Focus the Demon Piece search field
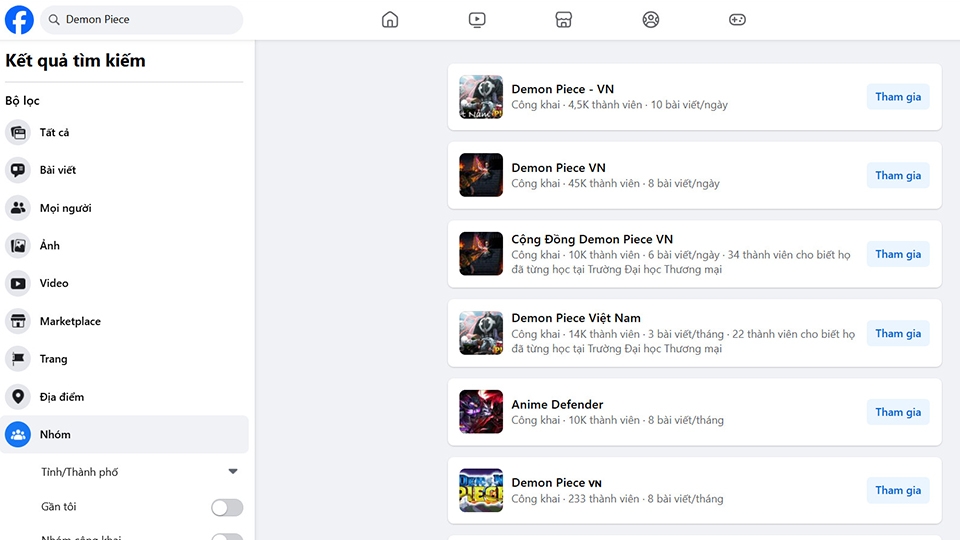This screenshot has width=960, height=540. pyautogui.click(x=141, y=20)
